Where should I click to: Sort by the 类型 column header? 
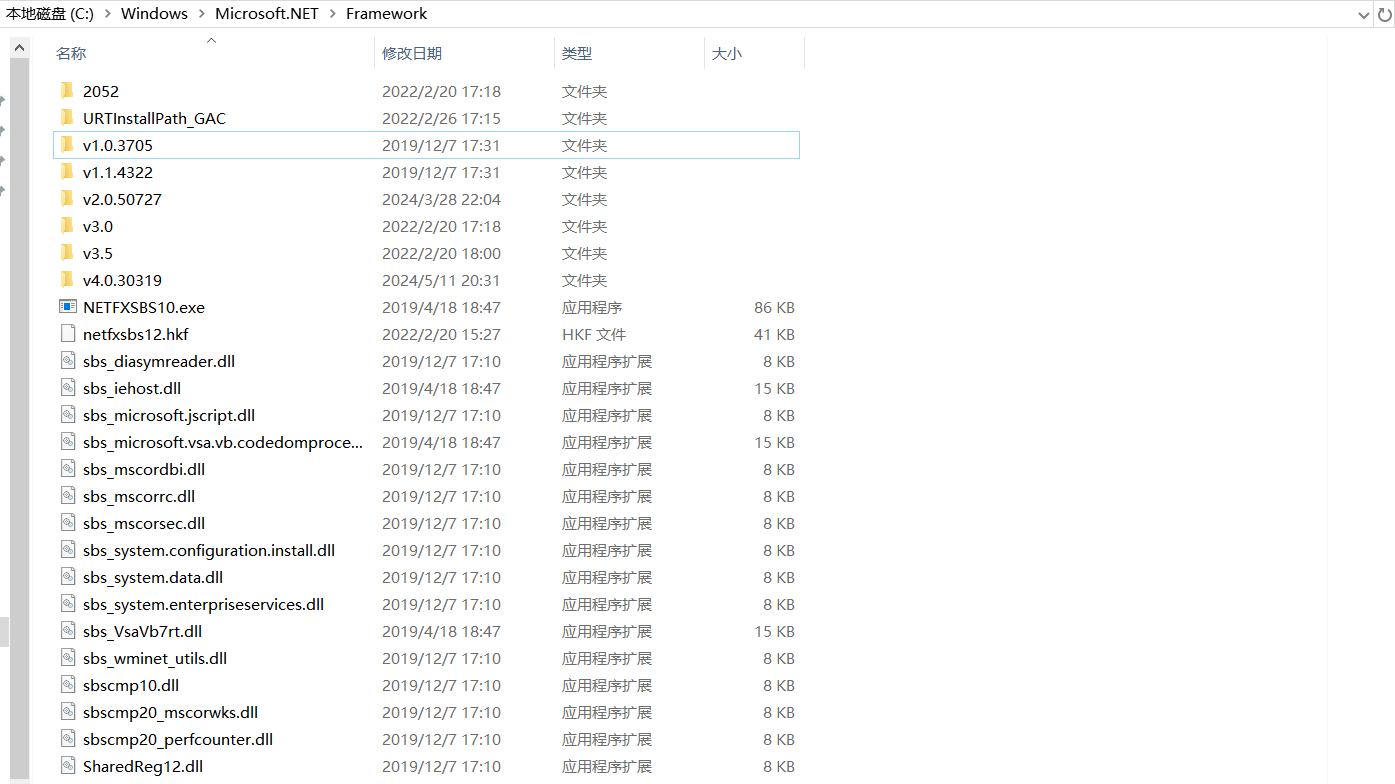coord(577,53)
